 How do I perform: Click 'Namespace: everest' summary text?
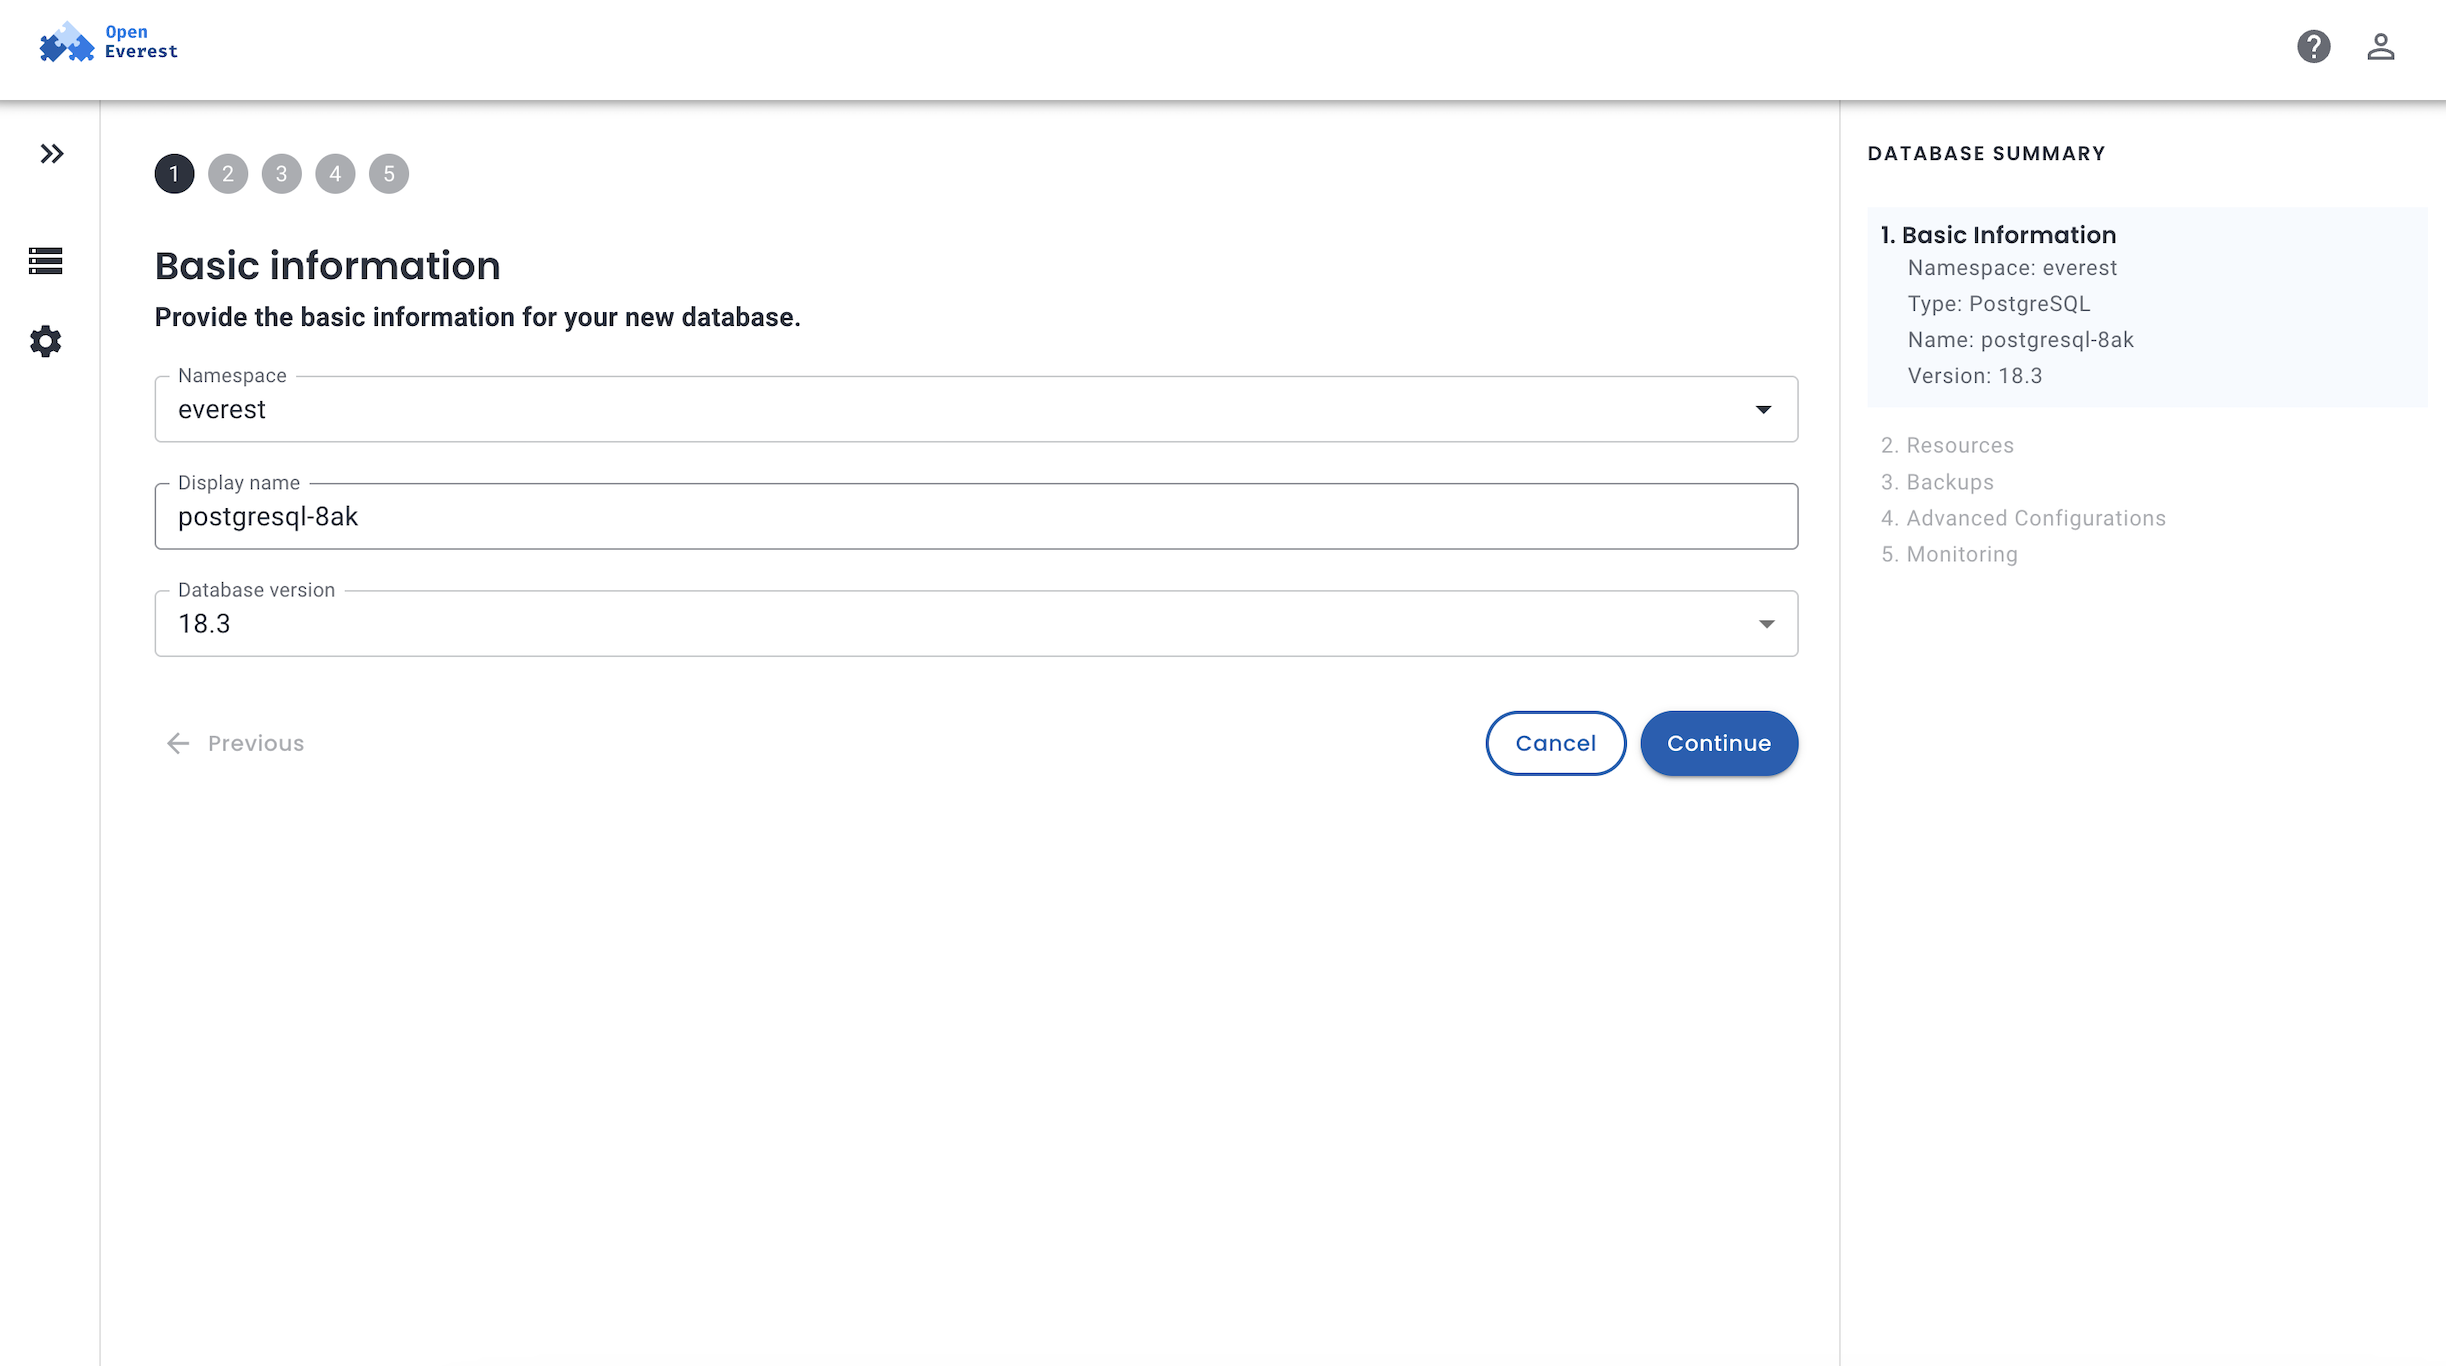pyautogui.click(x=2012, y=268)
